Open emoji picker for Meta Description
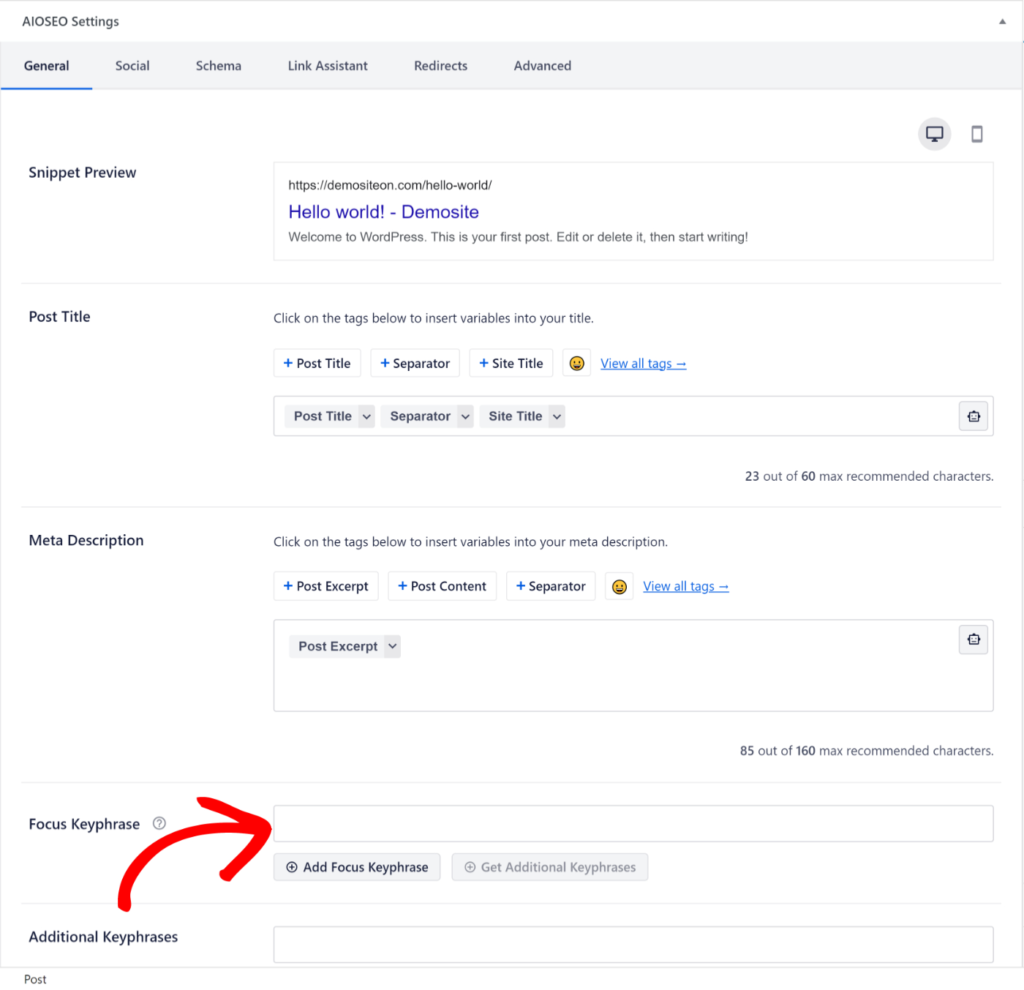The image size is (1024, 990). pos(619,586)
